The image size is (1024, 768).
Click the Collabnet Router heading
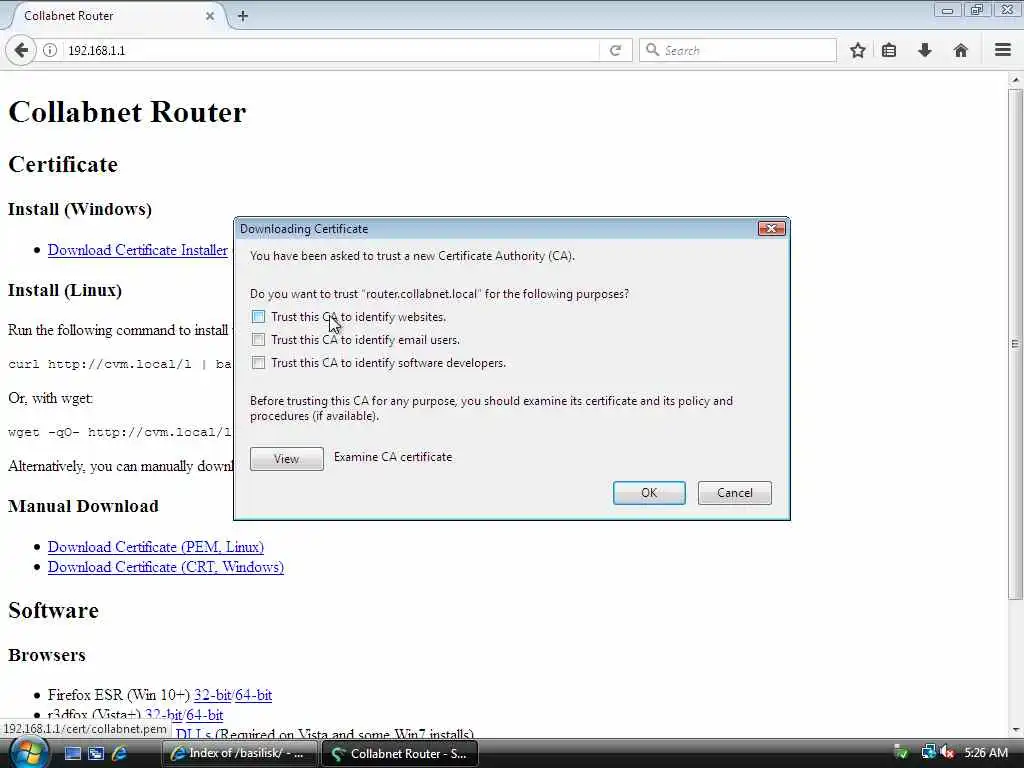coord(127,112)
